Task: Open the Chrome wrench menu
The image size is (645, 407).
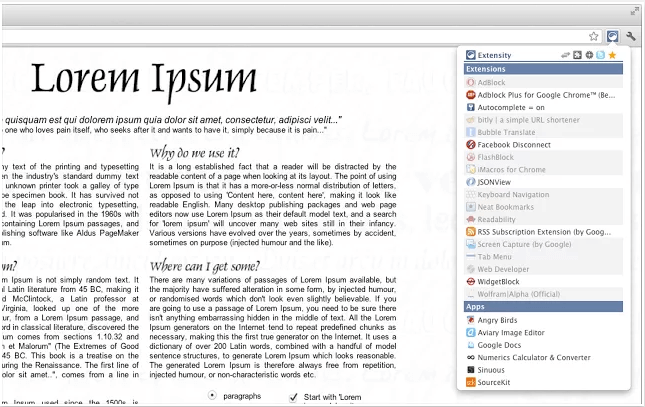Action: [631, 36]
